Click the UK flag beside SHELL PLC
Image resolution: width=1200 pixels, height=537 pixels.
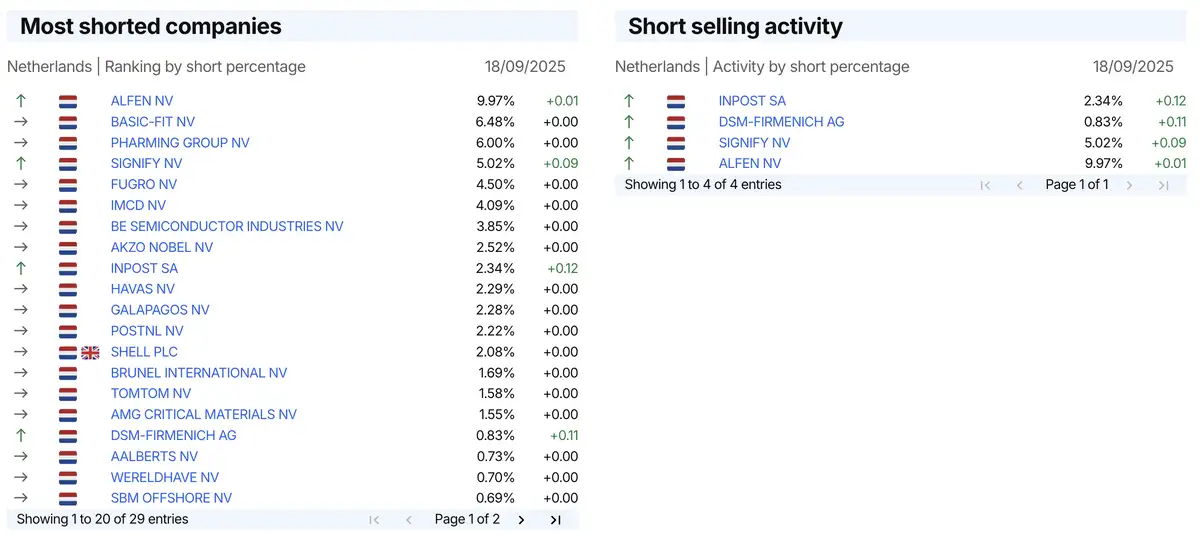click(90, 353)
